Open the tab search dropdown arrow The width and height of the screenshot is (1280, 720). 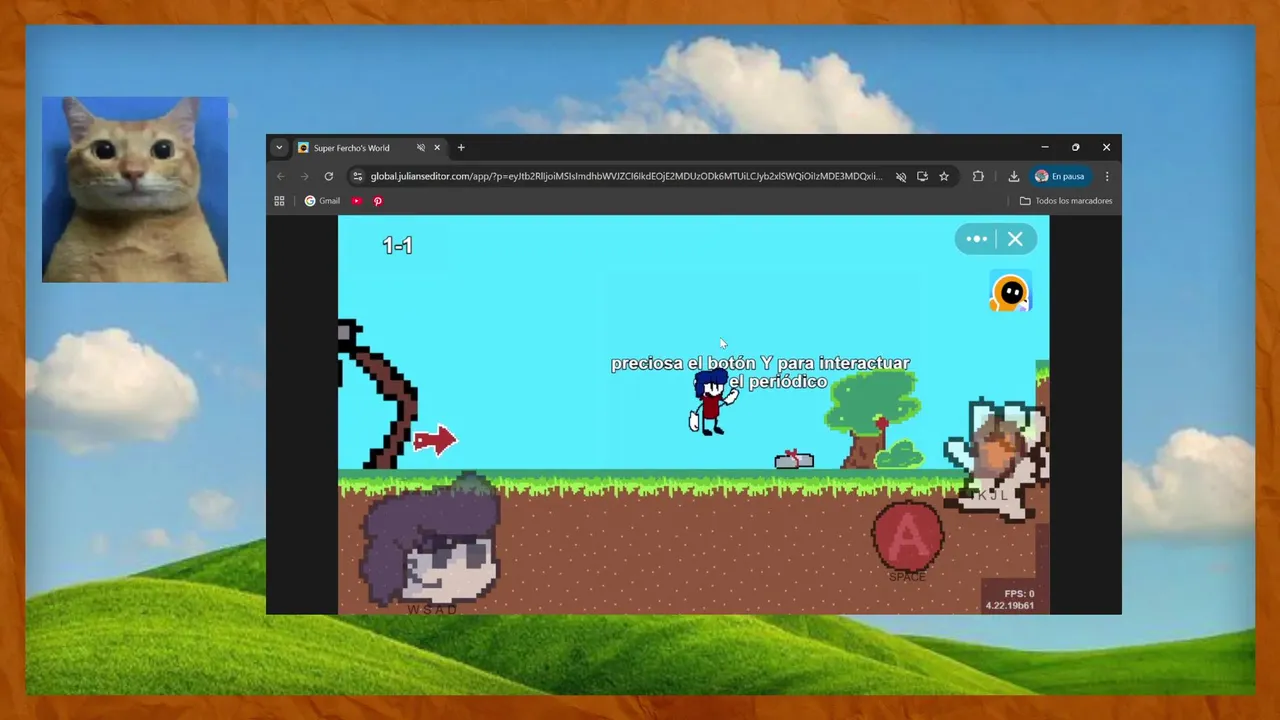click(279, 147)
